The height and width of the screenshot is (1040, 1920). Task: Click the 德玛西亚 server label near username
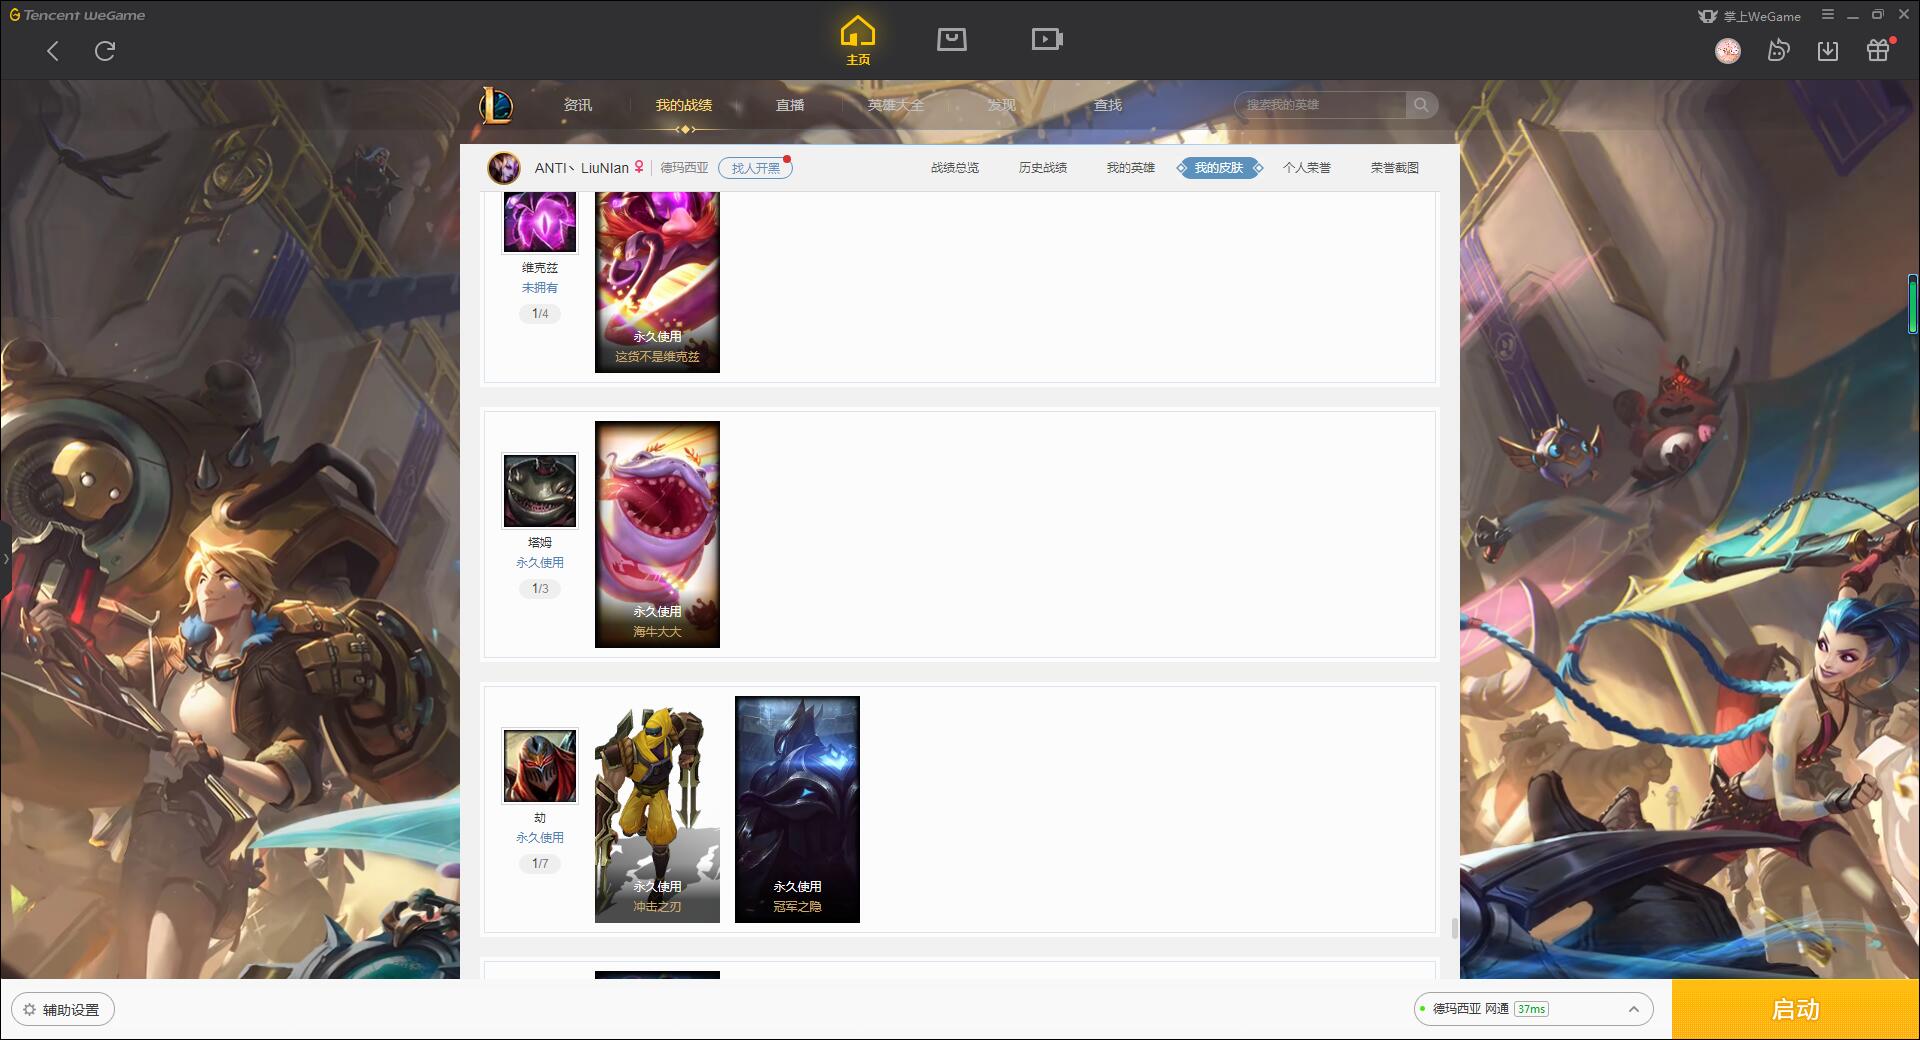684,168
